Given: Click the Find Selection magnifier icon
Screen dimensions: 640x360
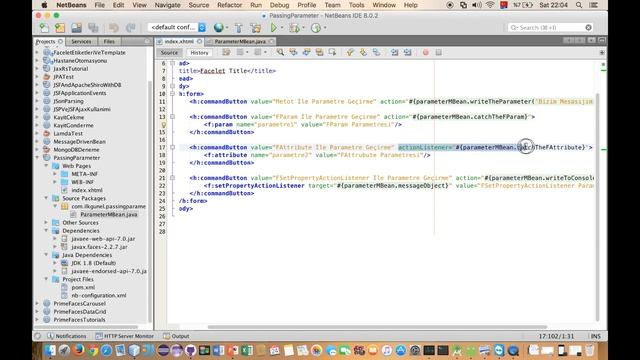Looking at the screenshot, I should click(280, 52).
